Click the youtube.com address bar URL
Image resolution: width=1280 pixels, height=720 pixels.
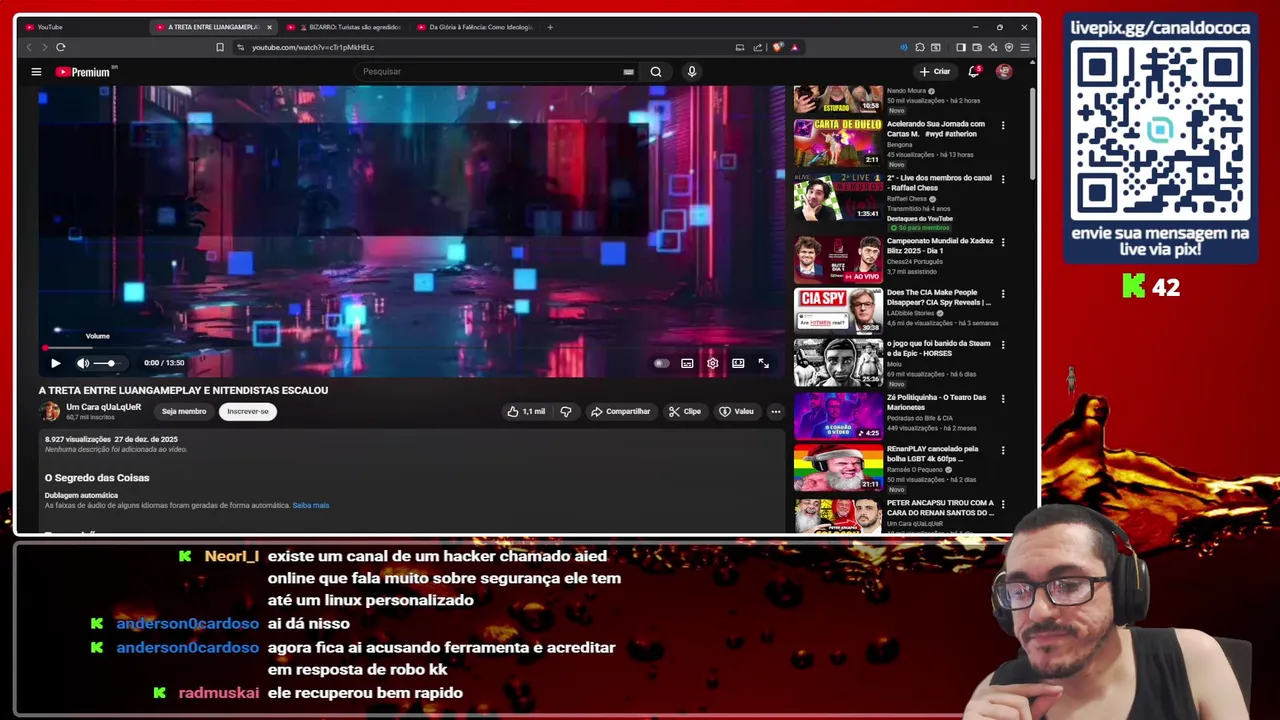click(x=313, y=47)
